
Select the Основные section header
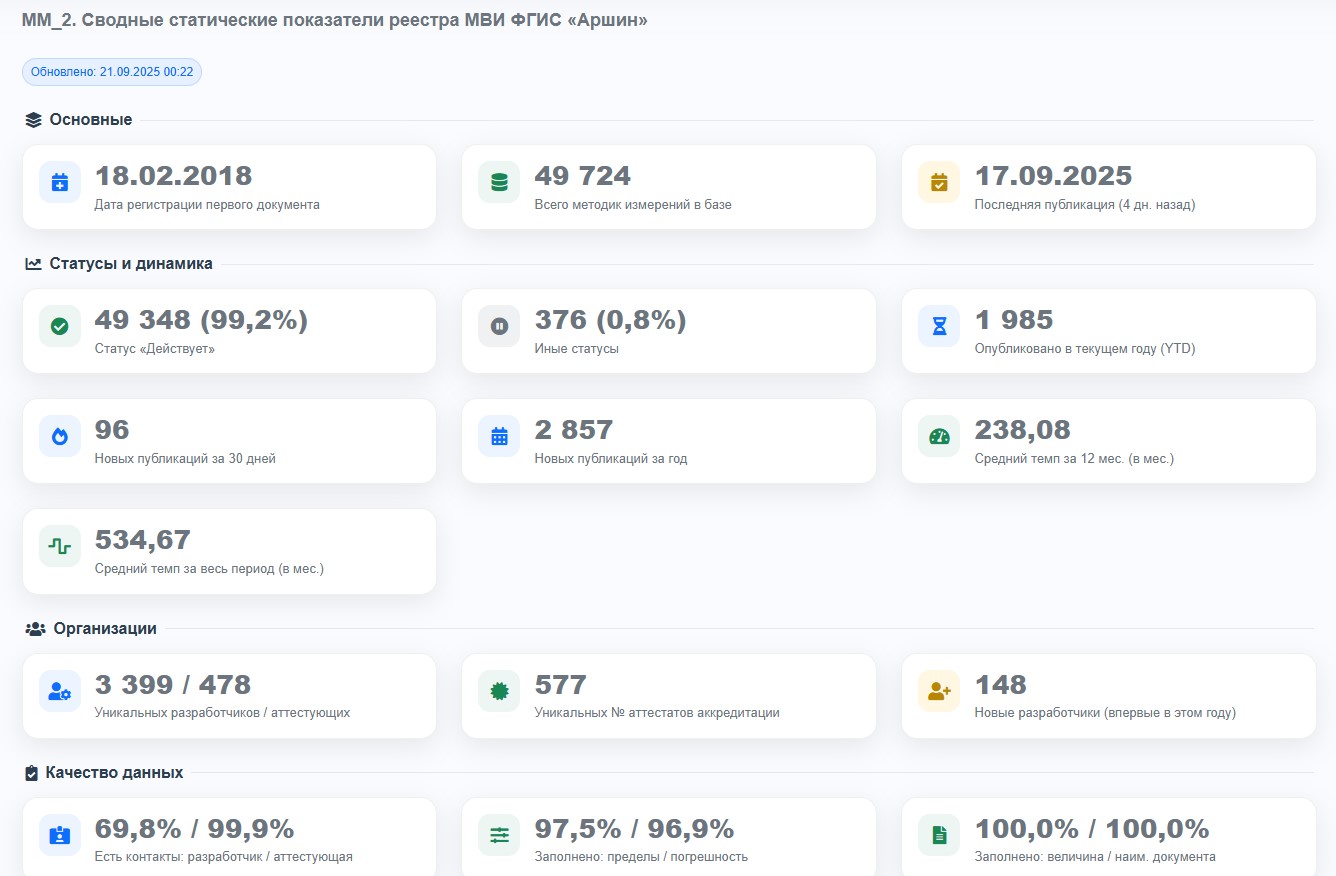(x=90, y=120)
